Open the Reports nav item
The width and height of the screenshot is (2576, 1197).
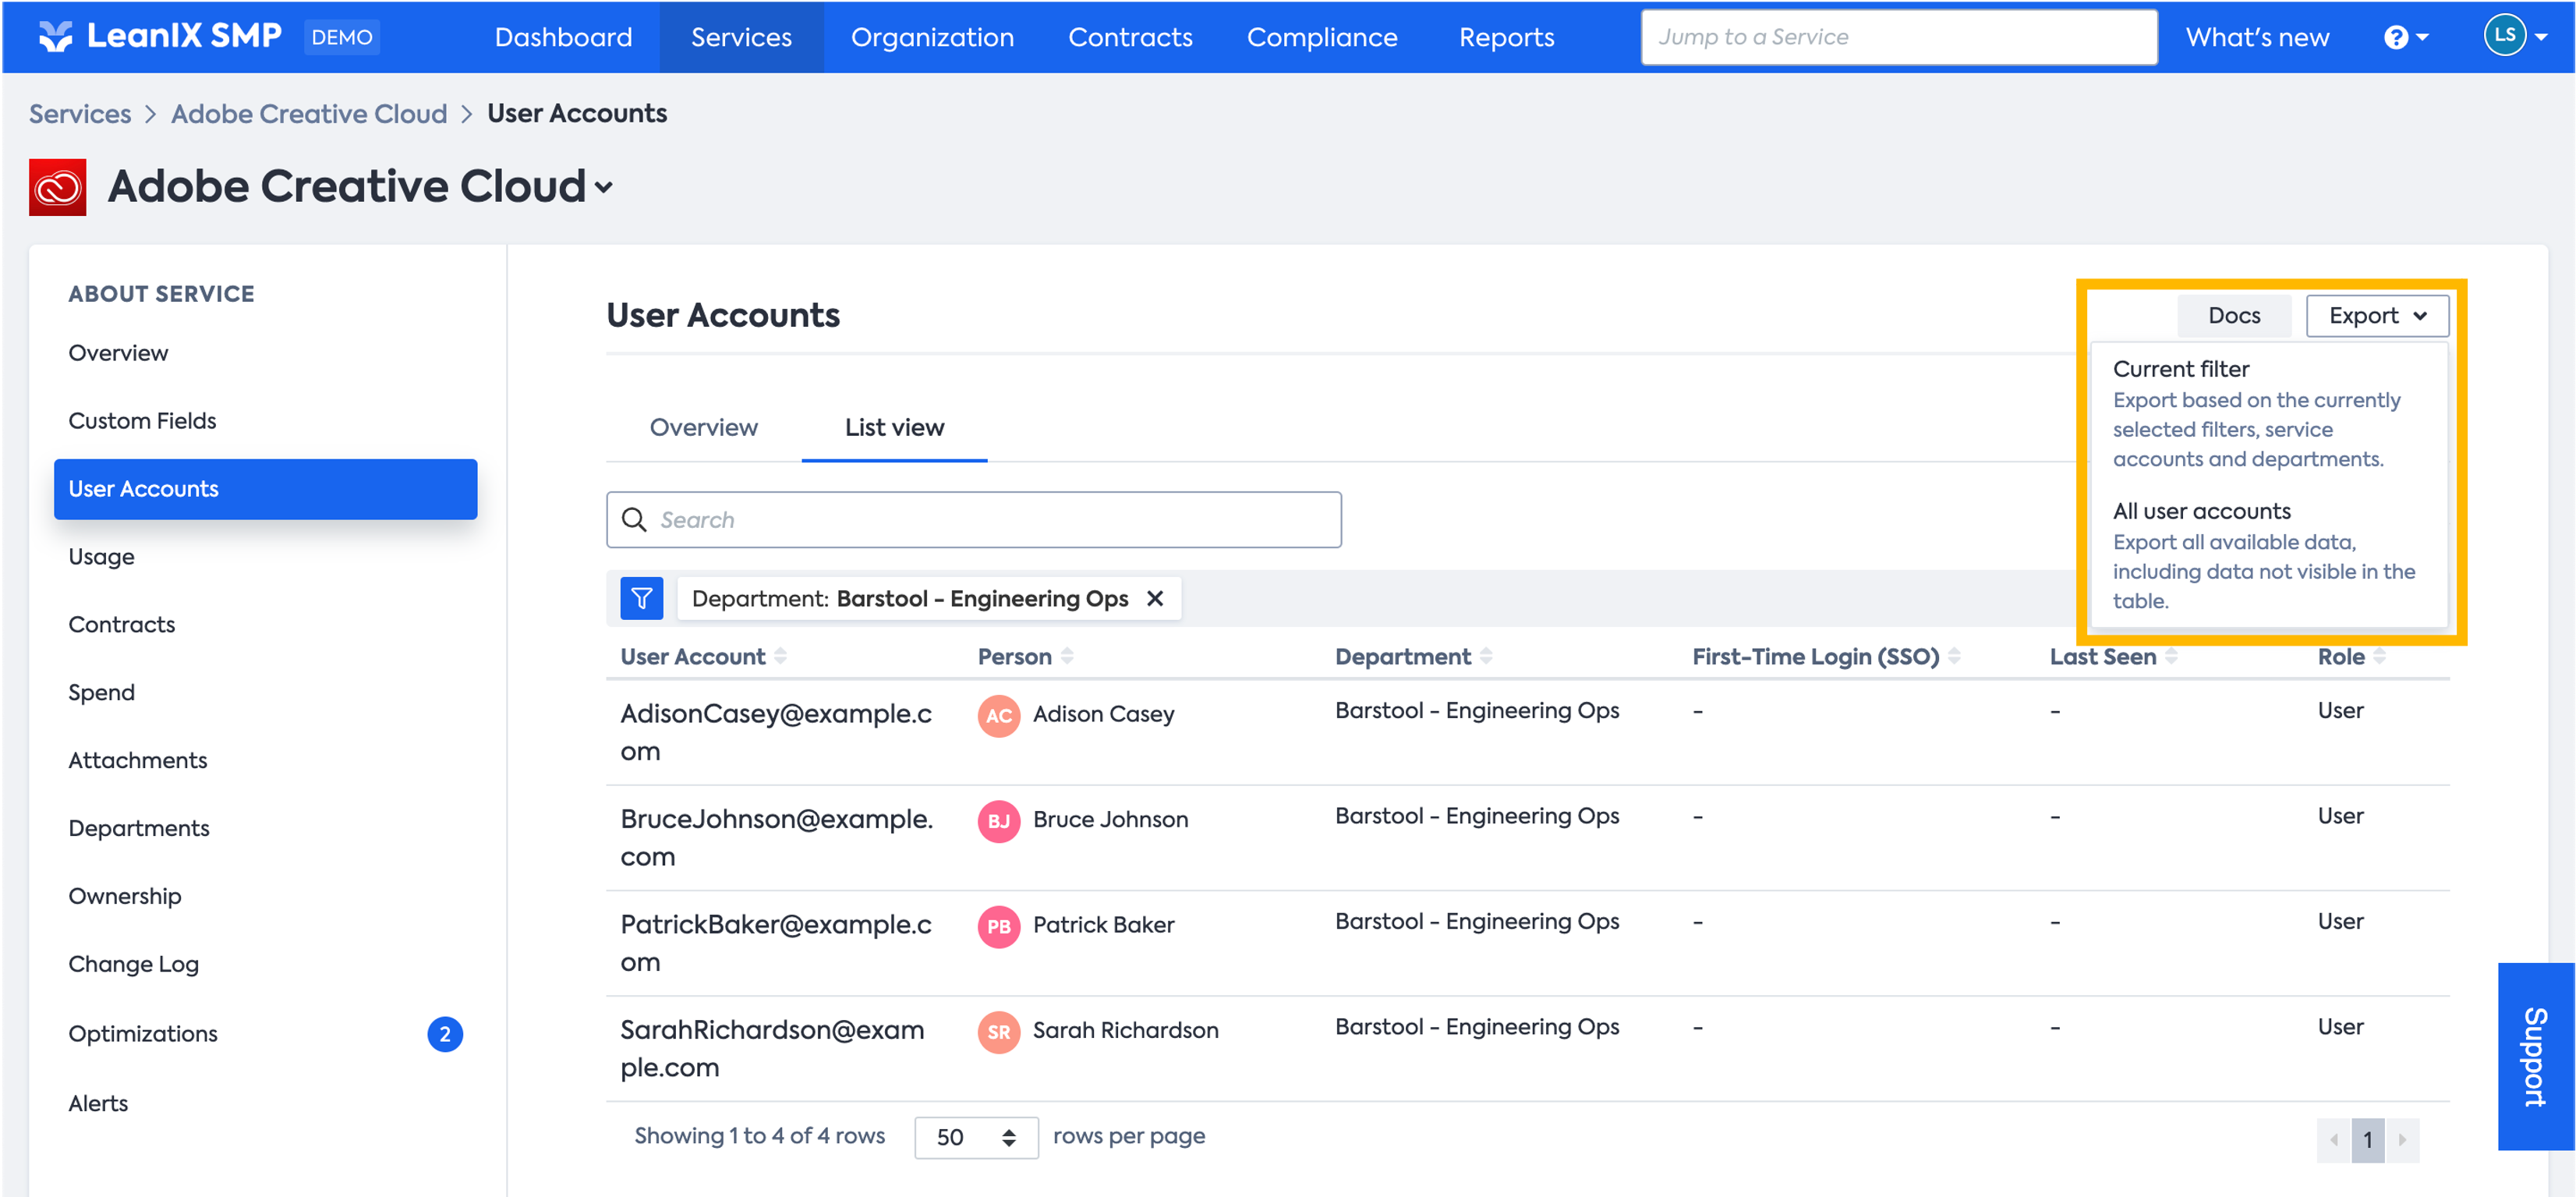point(1506,37)
